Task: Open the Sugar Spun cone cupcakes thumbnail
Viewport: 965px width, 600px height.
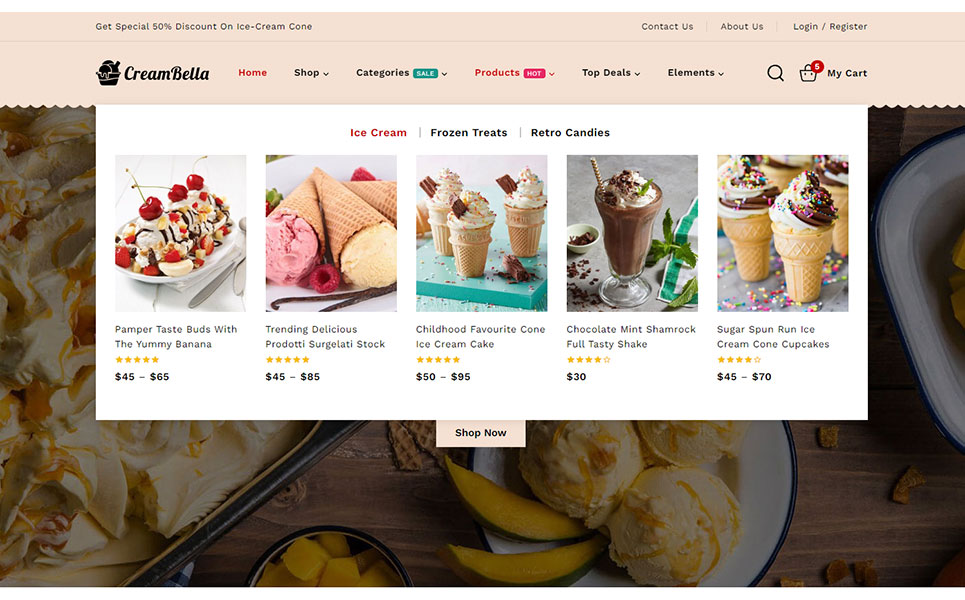Action: (782, 233)
